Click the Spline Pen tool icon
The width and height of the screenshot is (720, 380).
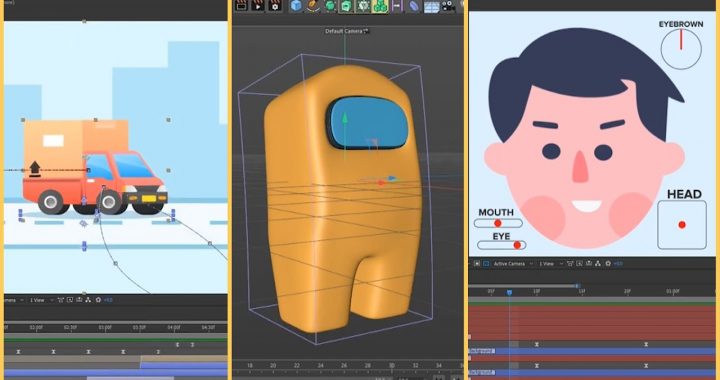(313, 6)
